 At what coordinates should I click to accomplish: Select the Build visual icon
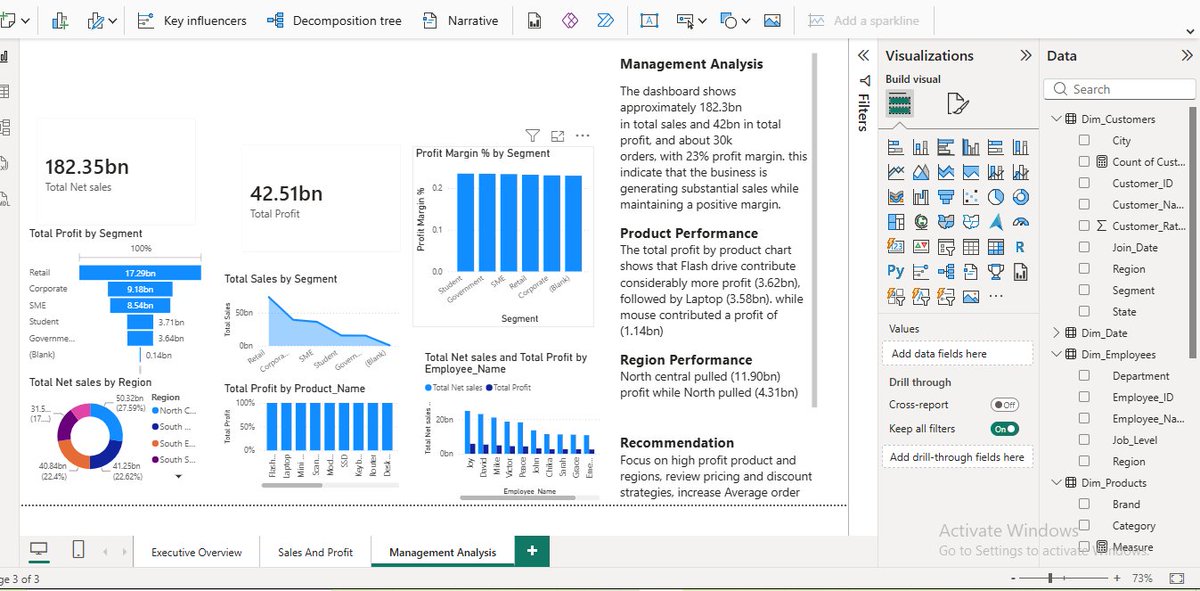point(899,102)
